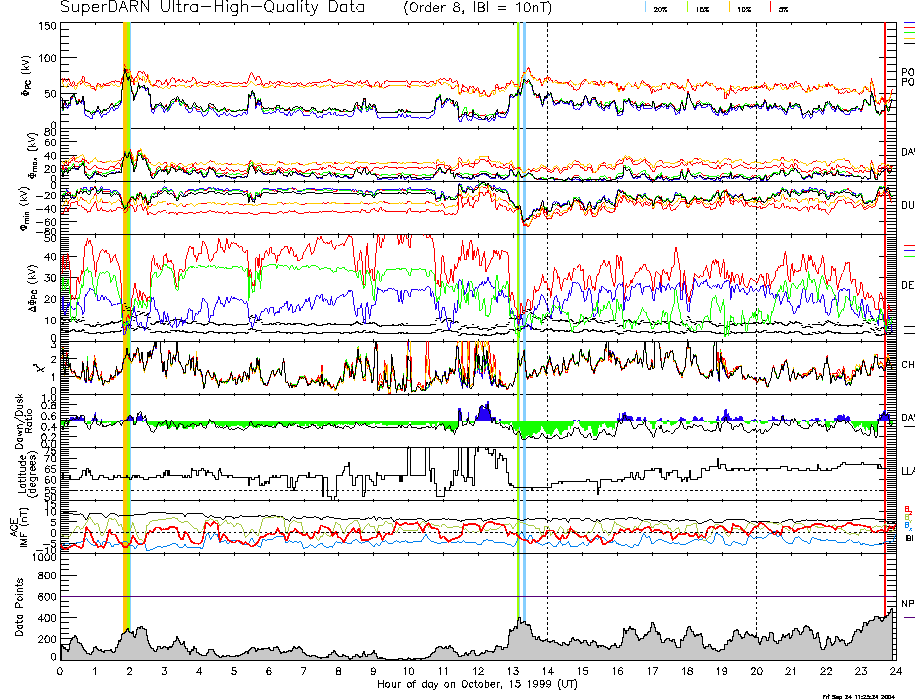The image size is (915, 700).
Task: Click the 'Φpc (kV)' axis label of the top panel
Action: click(27, 76)
